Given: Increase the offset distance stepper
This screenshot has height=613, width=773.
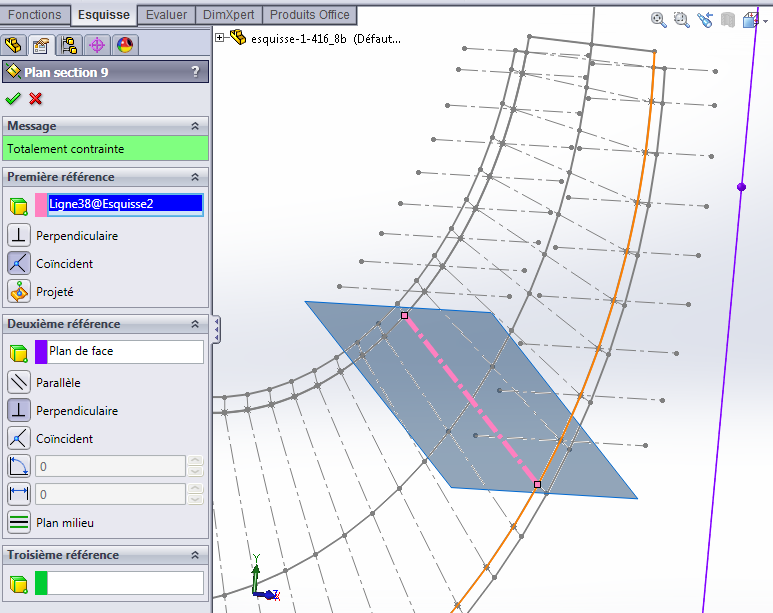Looking at the screenshot, I should 195,489.
